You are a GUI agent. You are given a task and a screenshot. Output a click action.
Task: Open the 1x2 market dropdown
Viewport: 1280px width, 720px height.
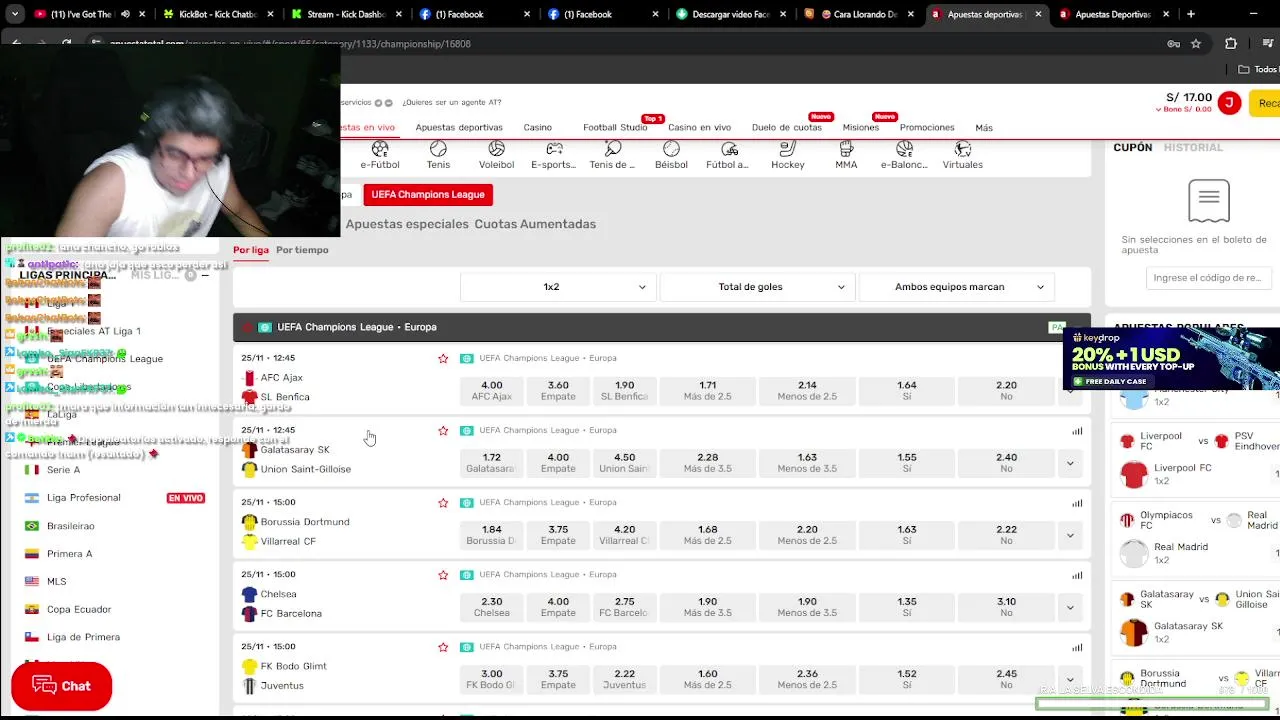pyautogui.click(x=557, y=287)
